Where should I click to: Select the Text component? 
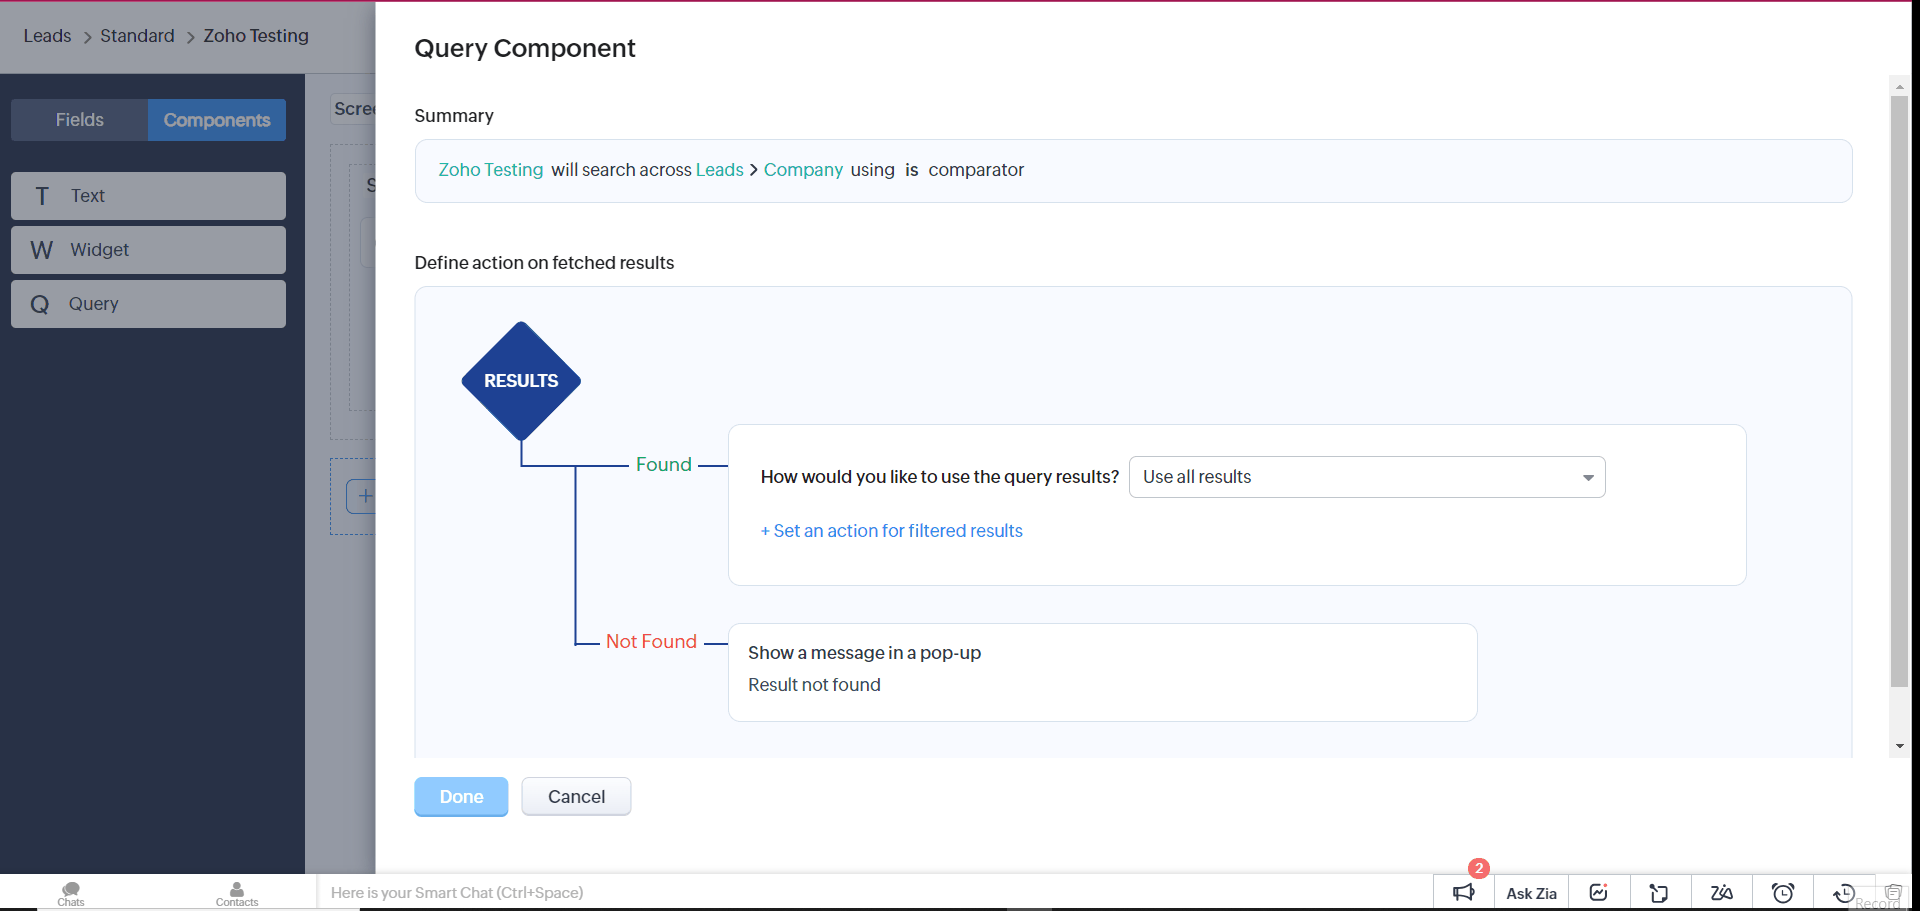pyautogui.click(x=148, y=196)
